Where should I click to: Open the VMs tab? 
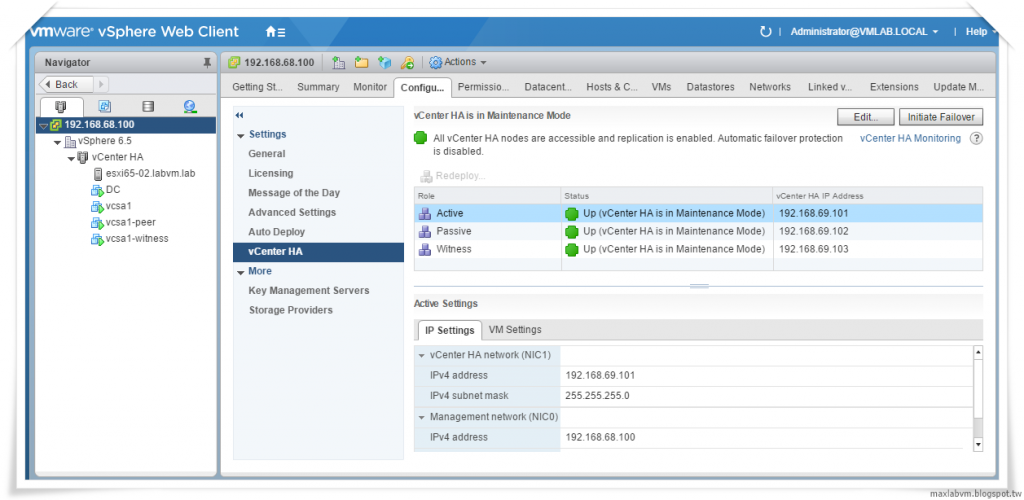tap(661, 87)
